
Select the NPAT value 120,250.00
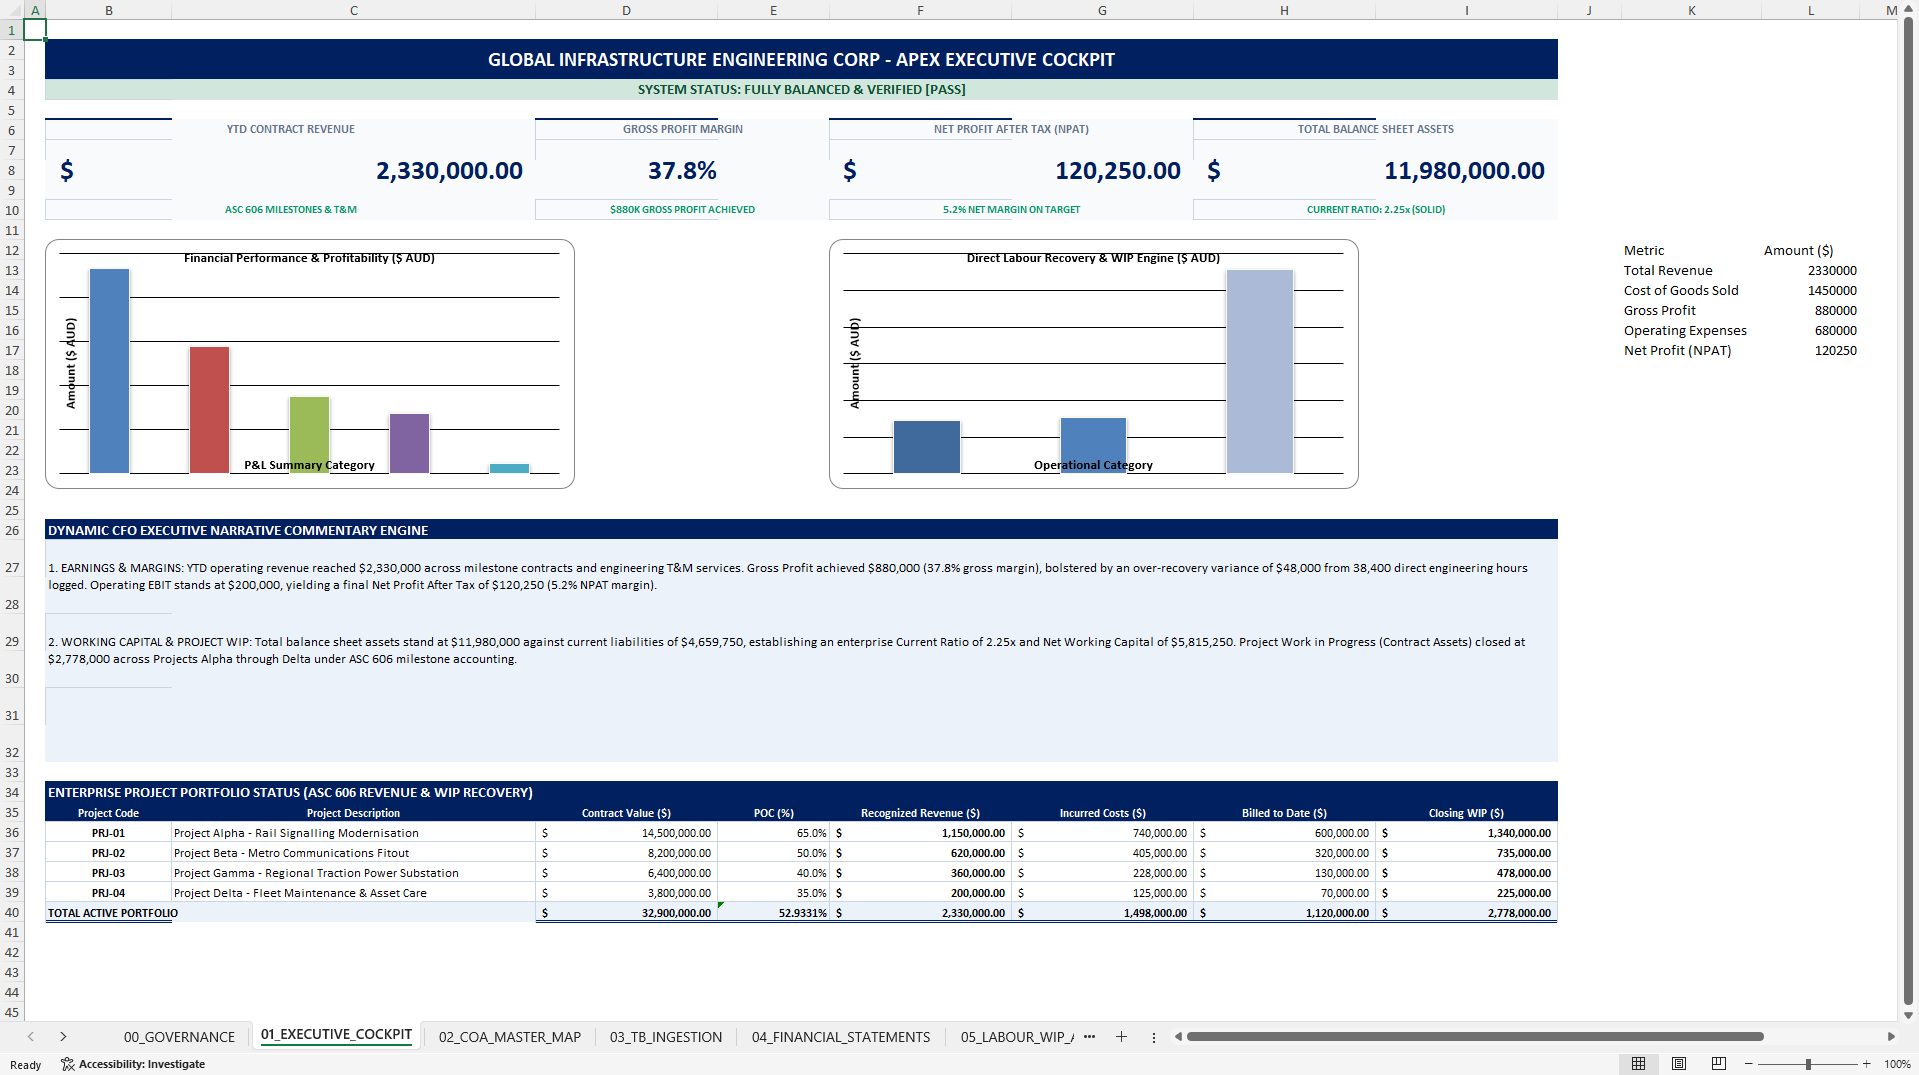click(x=1117, y=171)
